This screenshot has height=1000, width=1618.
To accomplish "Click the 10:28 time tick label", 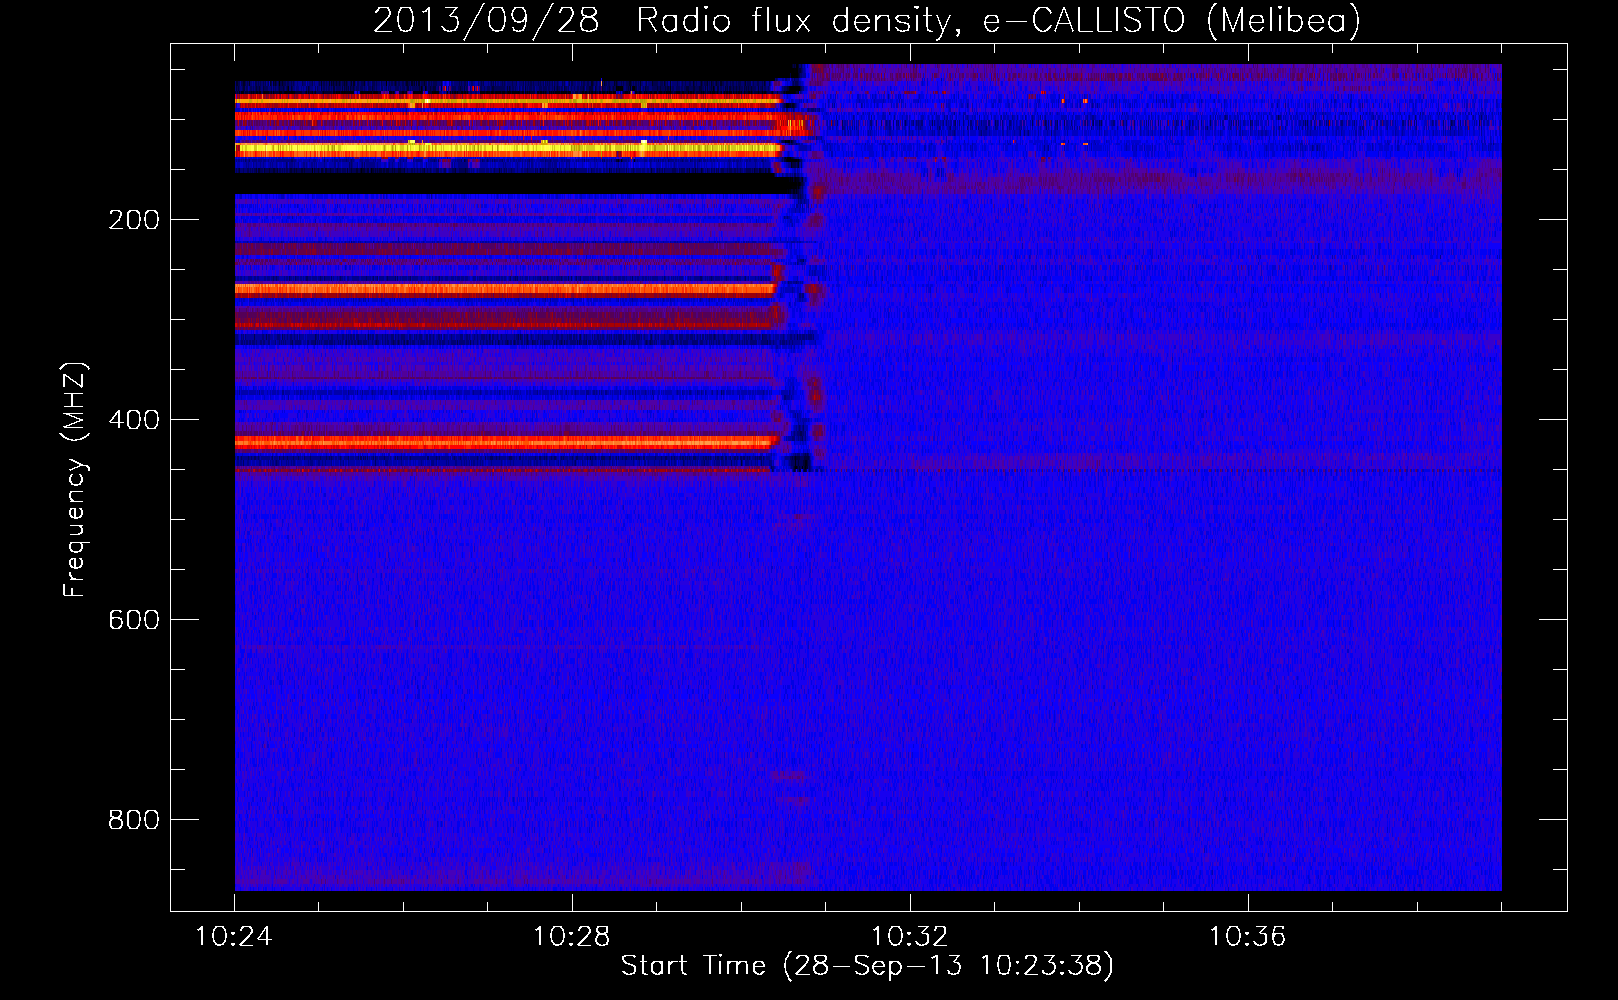I will (572, 937).
